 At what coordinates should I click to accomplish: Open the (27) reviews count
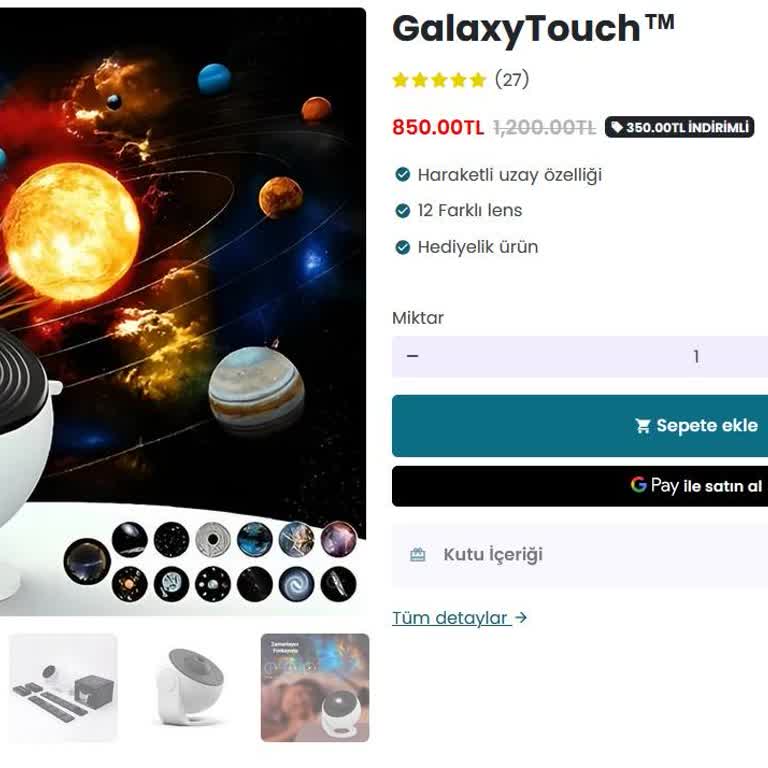[512, 79]
